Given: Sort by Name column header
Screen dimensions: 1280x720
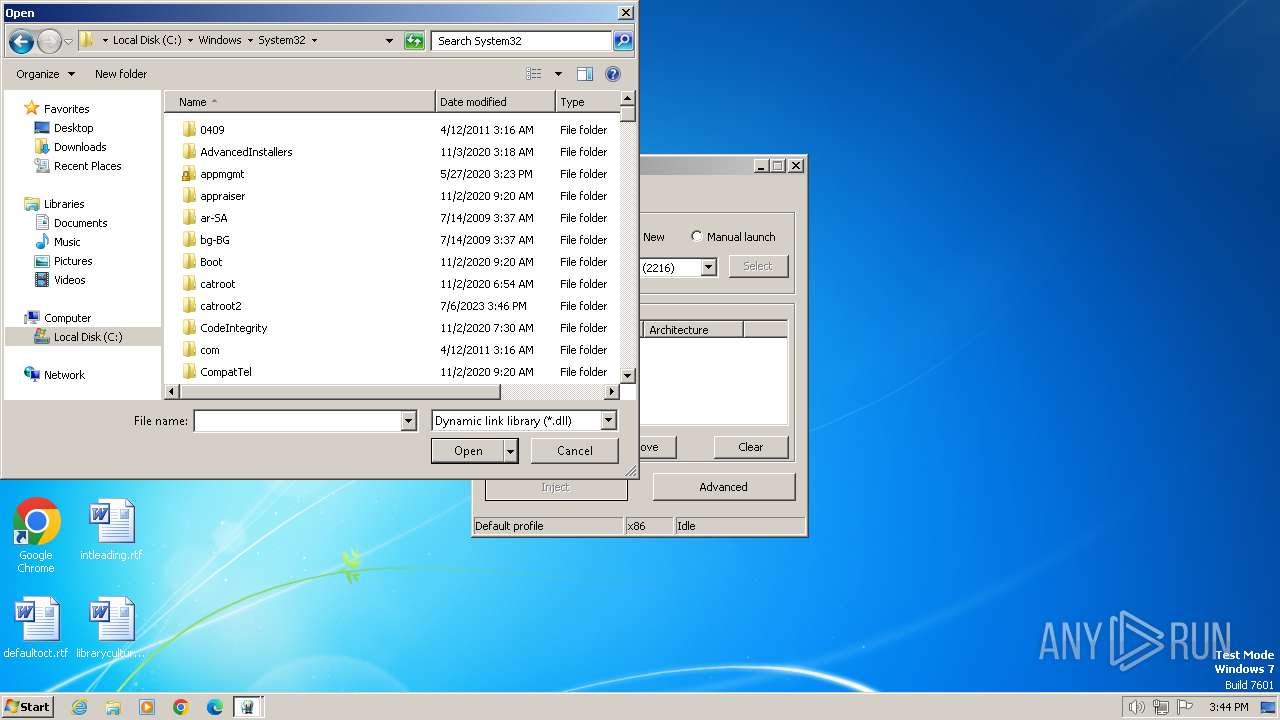Looking at the screenshot, I should 300,102.
